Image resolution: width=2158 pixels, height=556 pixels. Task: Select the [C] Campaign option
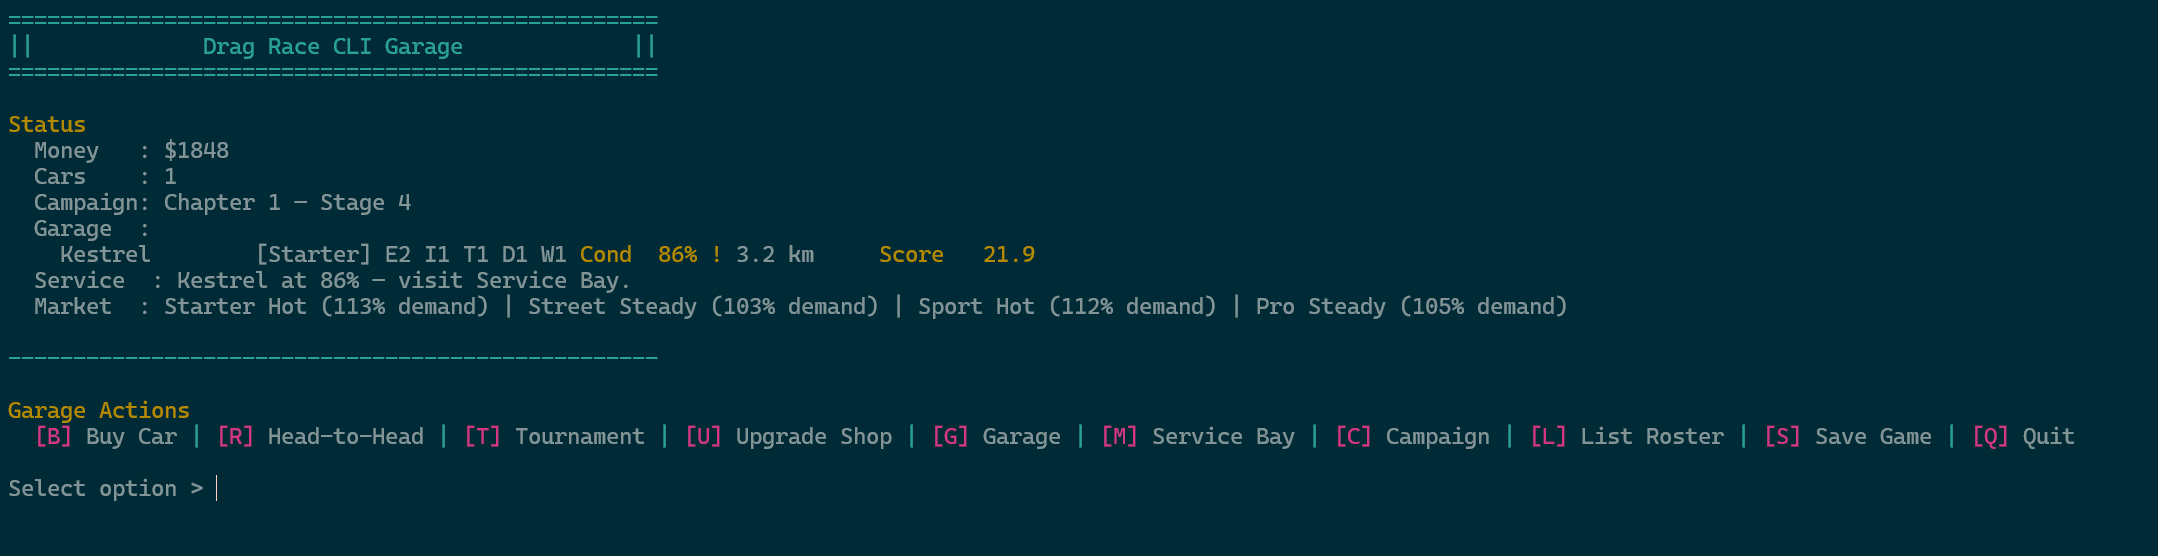coord(1412,437)
